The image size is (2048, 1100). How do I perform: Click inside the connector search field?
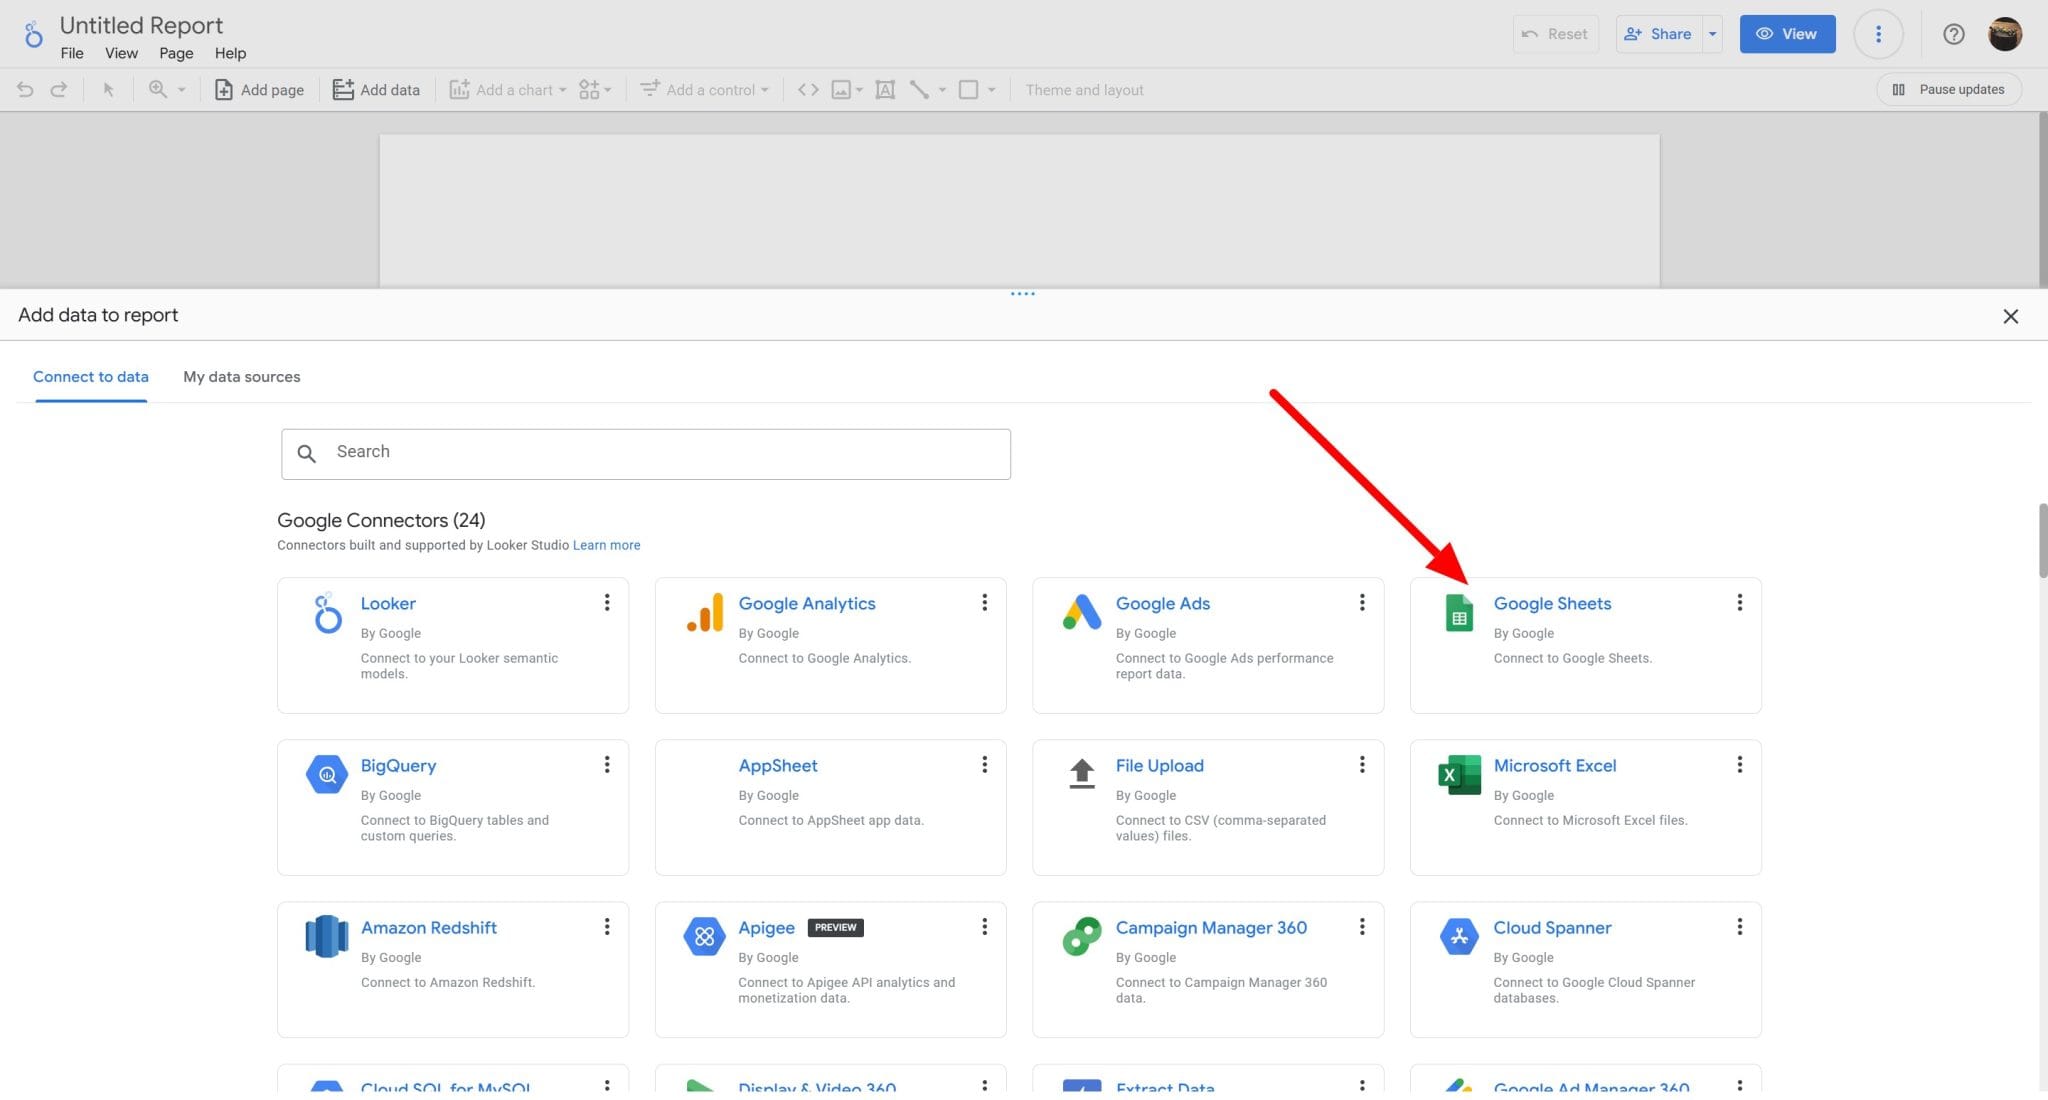point(646,453)
